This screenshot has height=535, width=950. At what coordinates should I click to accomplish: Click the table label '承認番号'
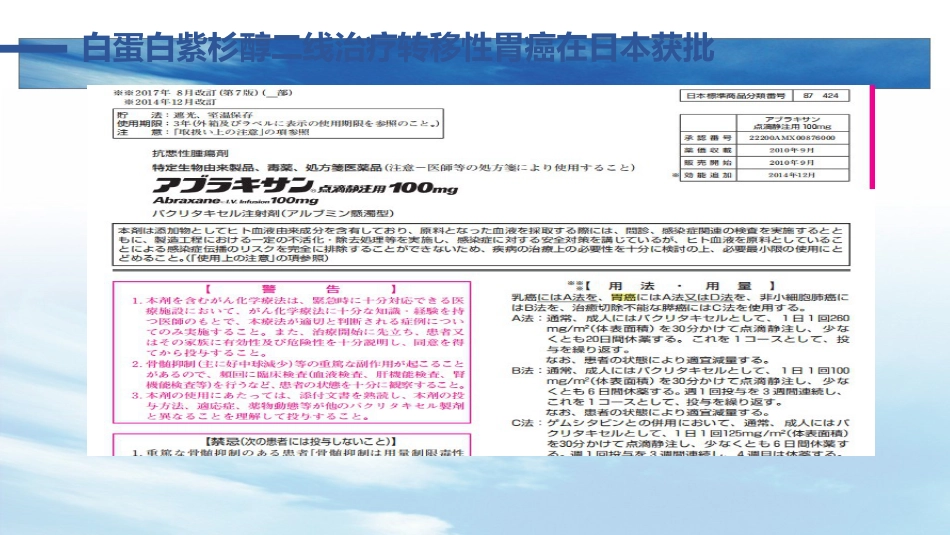[x=708, y=138]
